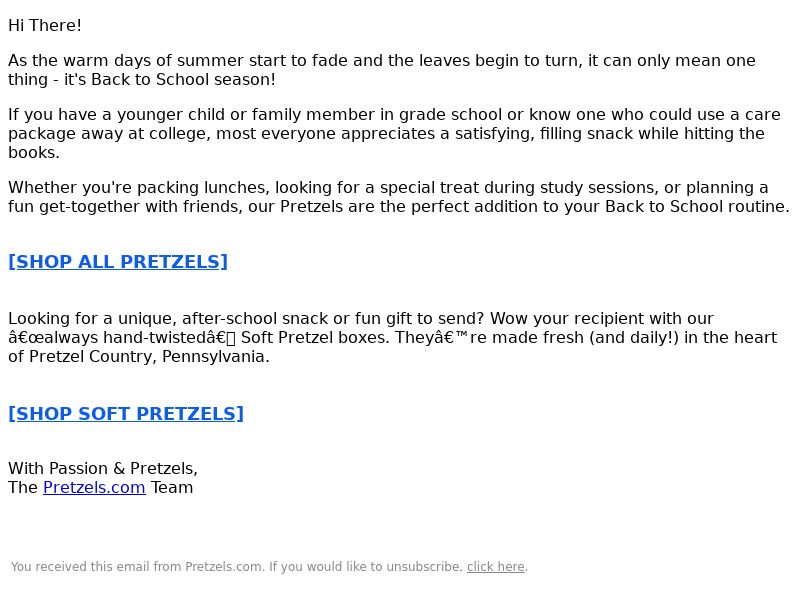Click the unsubscribe "click here" link

pos(496,567)
